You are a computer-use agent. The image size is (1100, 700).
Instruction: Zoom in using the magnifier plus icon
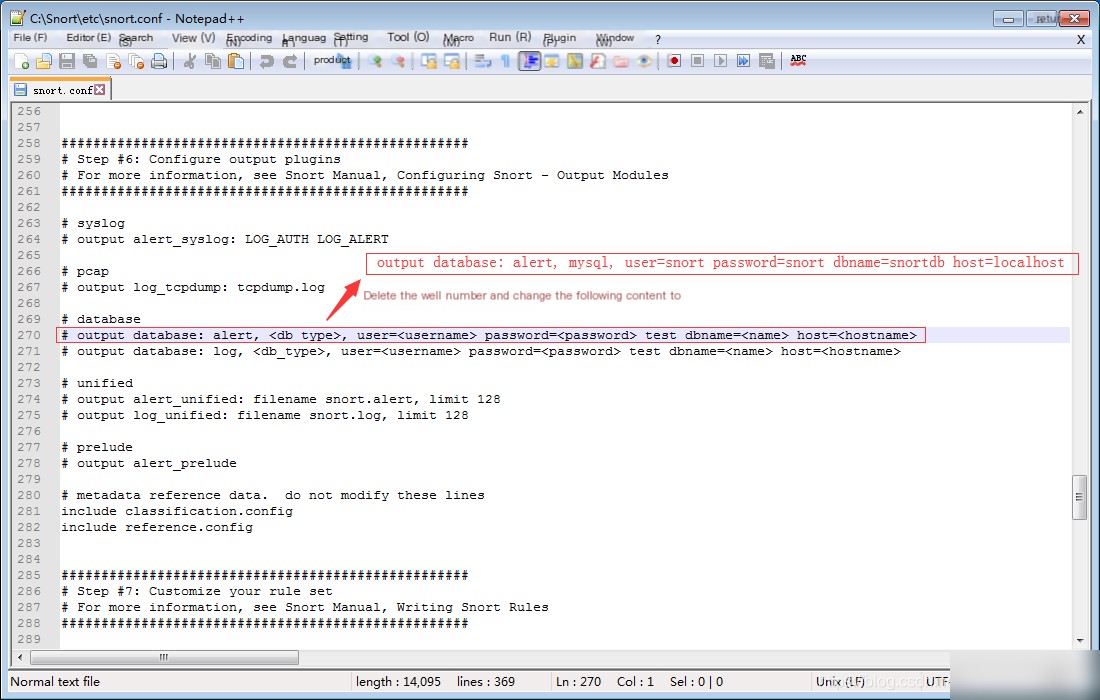coord(375,62)
